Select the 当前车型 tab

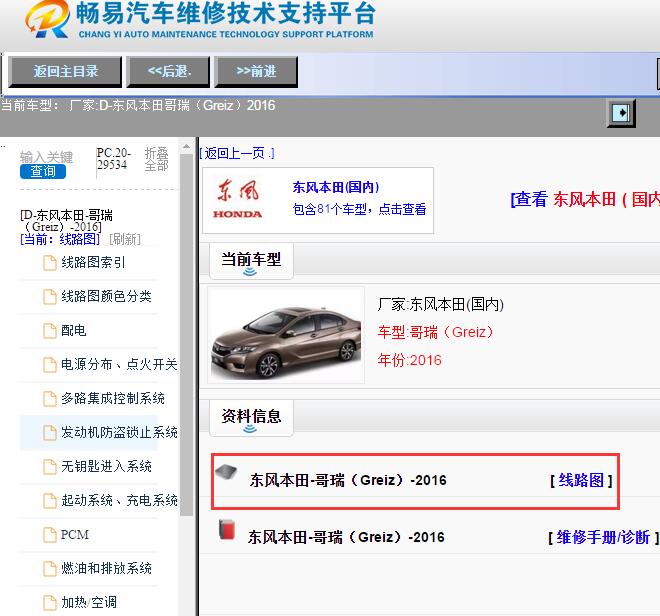coord(251,261)
